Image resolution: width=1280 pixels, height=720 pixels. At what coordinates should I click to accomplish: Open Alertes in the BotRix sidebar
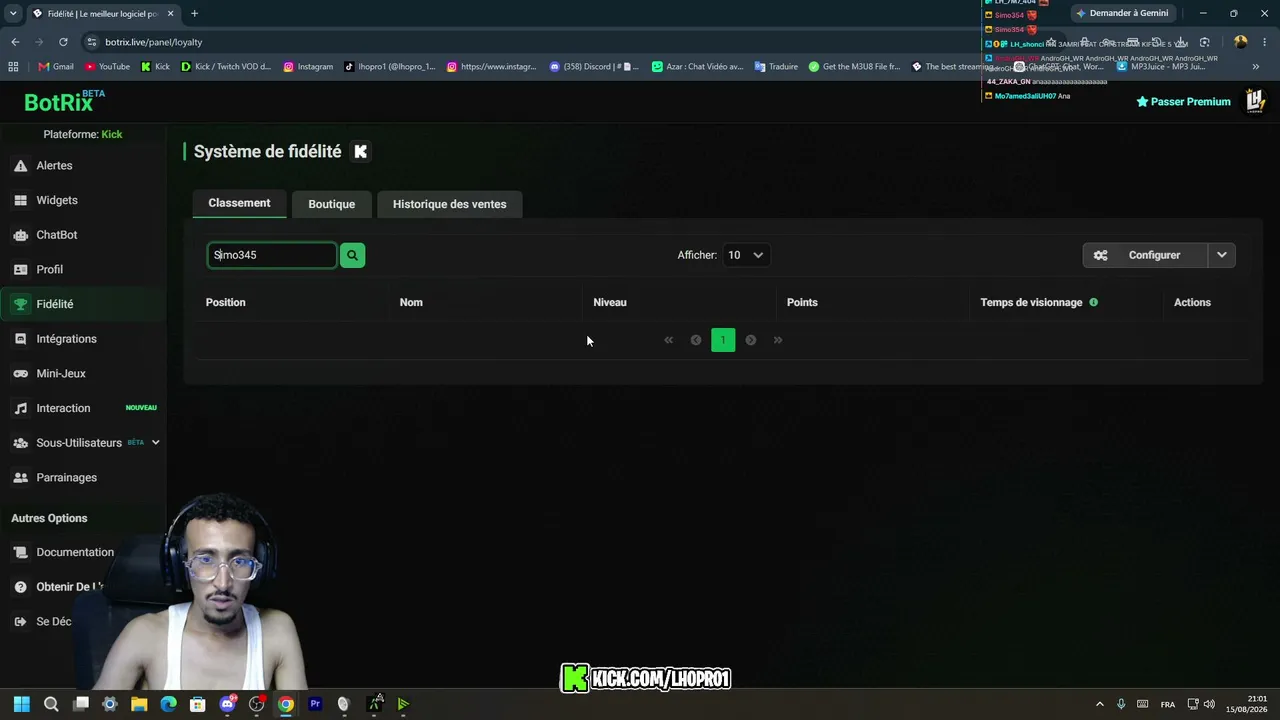[x=54, y=165]
